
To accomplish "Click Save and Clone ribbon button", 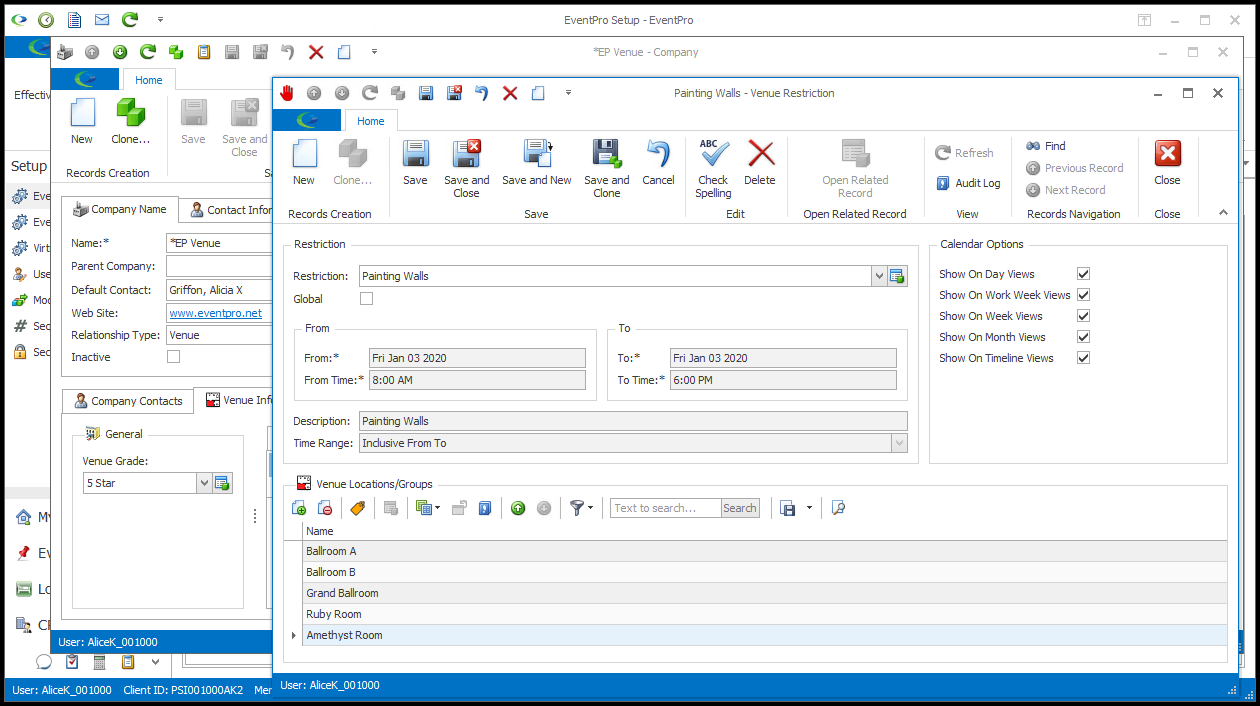I will 607,169.
